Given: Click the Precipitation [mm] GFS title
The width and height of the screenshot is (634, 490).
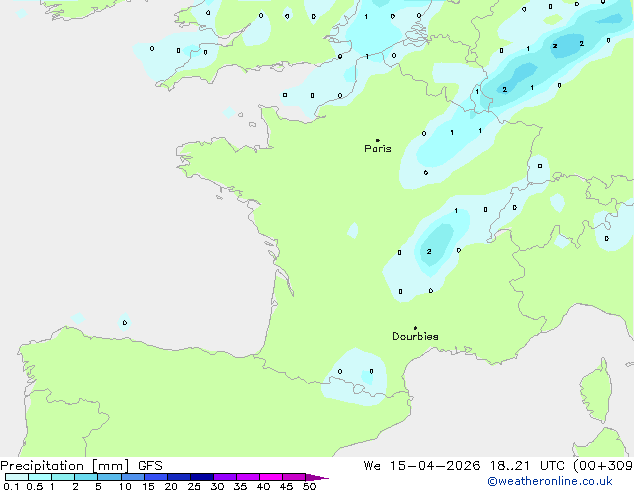Looking at the screenshot, I should click(81, 466).
